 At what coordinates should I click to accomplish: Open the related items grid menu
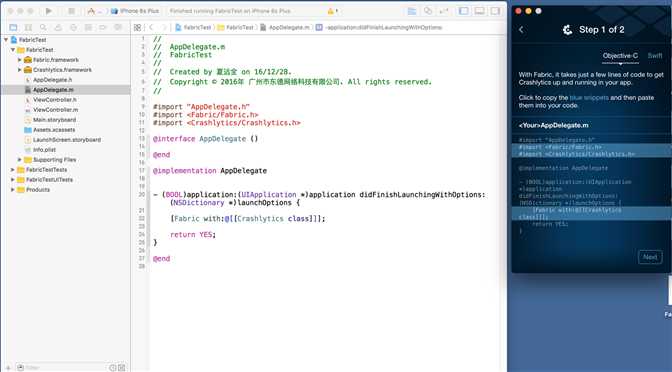pyautogui.click(x=137, y=27)
